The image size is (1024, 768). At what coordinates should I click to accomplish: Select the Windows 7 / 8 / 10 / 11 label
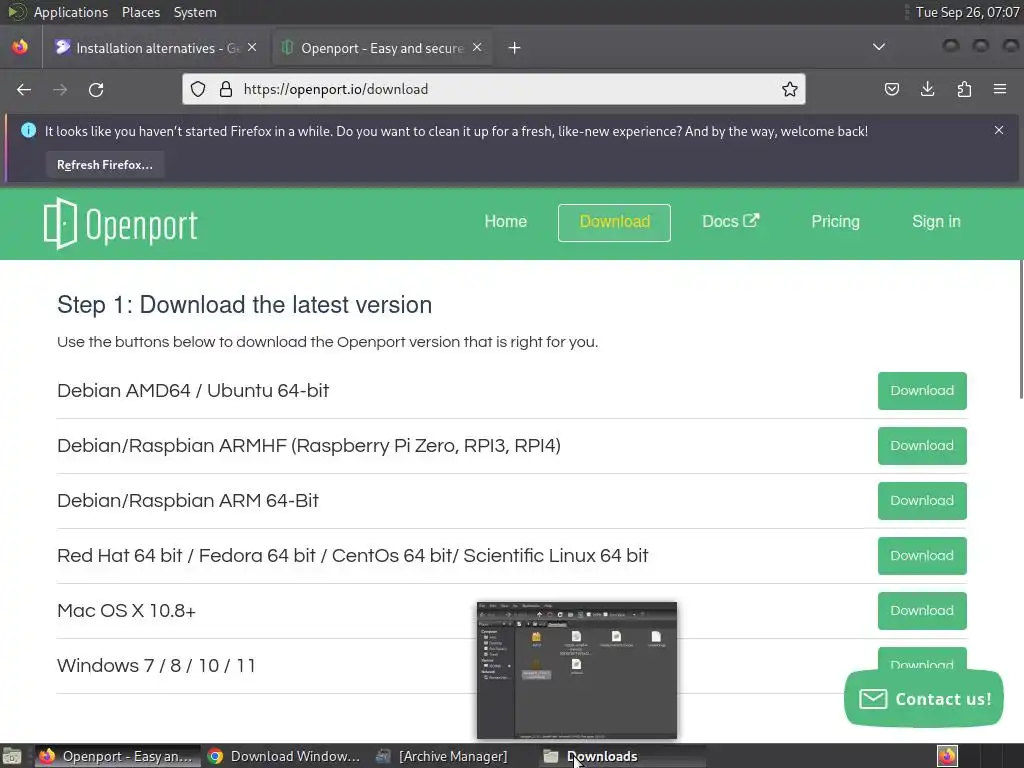tap(156, 666)
